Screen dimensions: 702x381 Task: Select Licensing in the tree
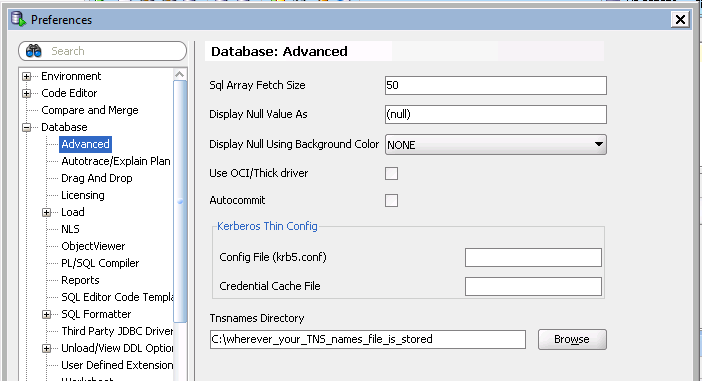(x=83, y=195)
